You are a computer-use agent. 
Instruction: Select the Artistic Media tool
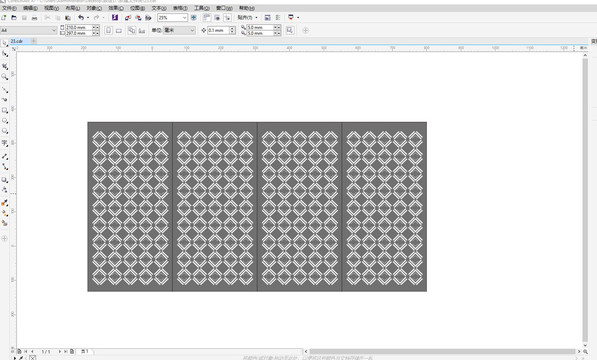coord(5,100)
